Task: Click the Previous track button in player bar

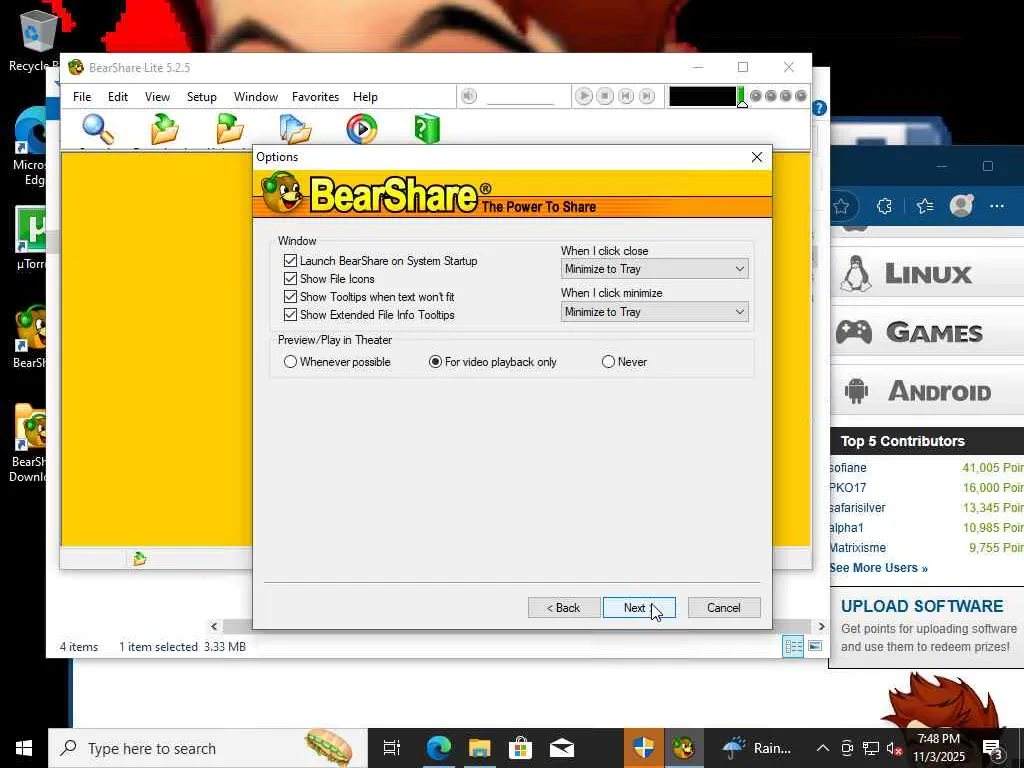Action: (626, 97)
